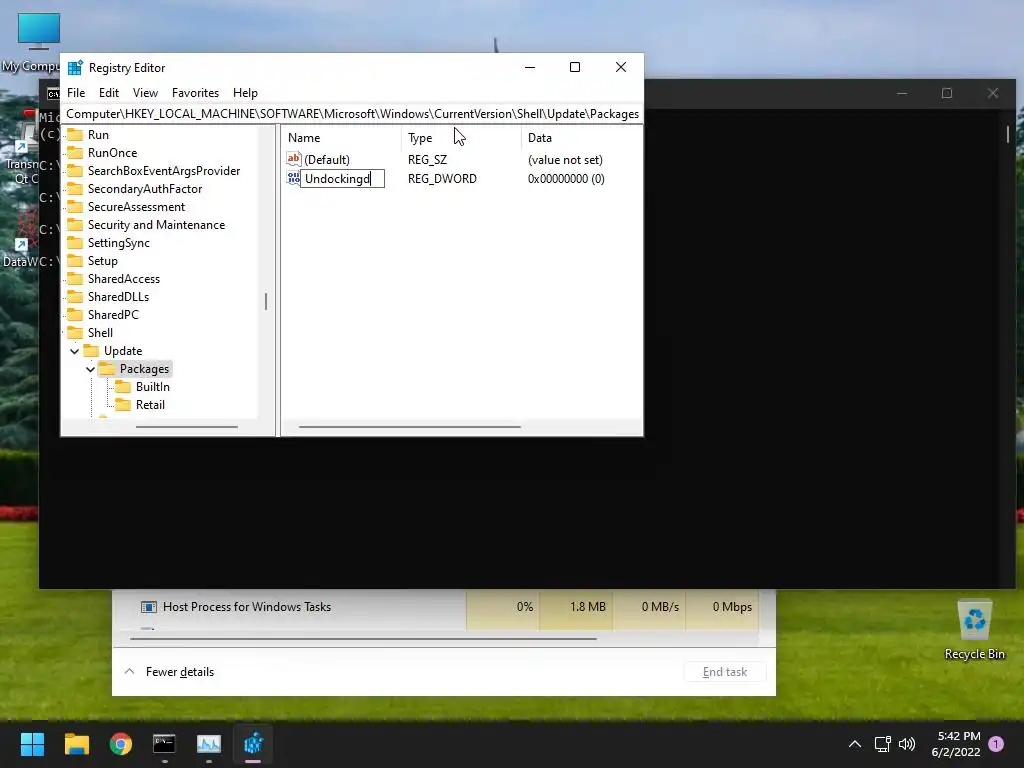Select the SearchBoxEventArgsProvider key

click(164, 171)
